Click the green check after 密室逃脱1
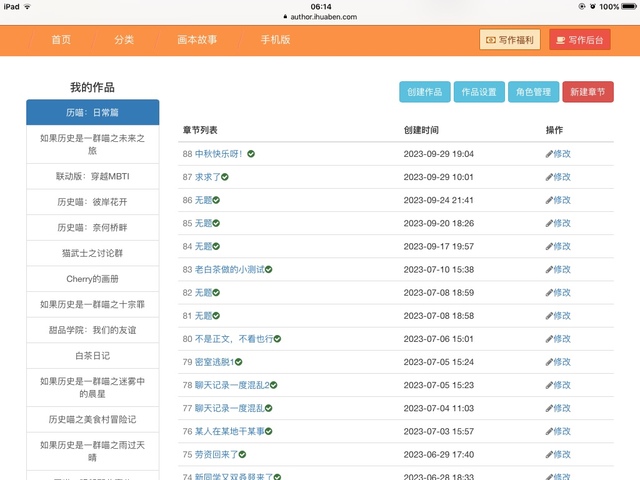Screen dimensions: 640x480 point(238,361)
